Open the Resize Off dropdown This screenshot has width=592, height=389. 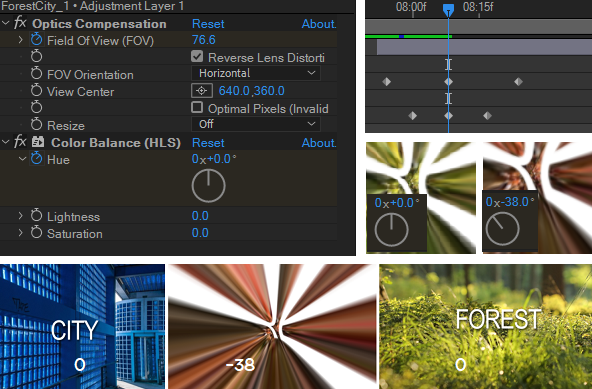coord(256,124)
